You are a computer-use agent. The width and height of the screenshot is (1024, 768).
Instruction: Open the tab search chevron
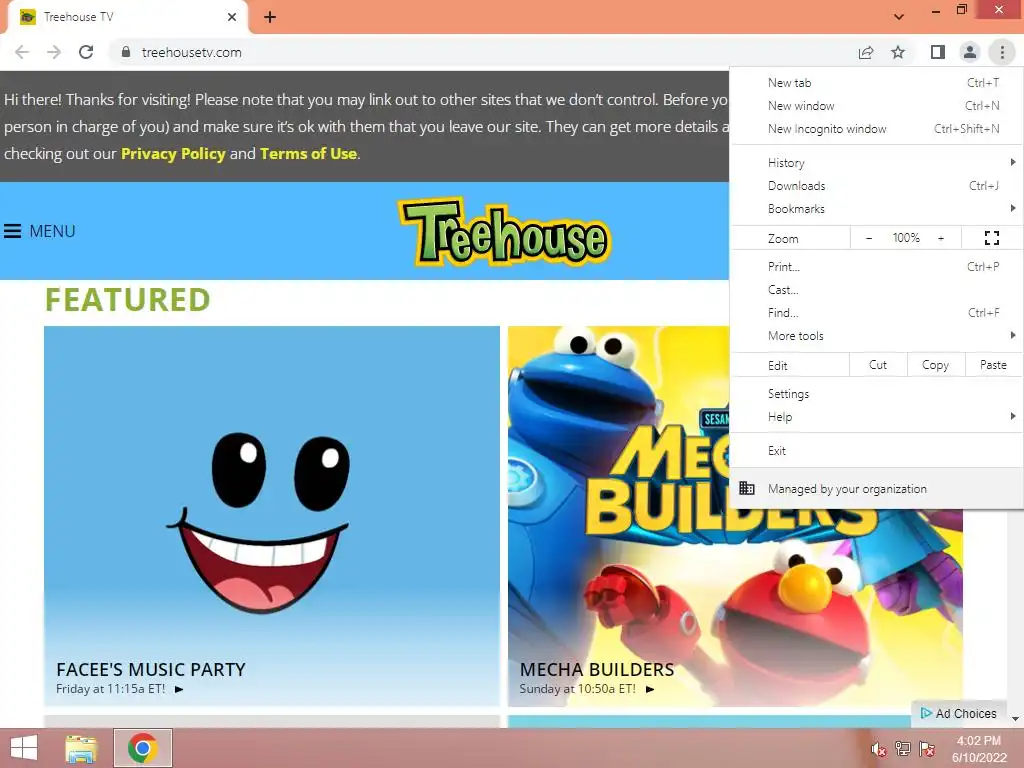pyautogui.click(x=899, y=17)
